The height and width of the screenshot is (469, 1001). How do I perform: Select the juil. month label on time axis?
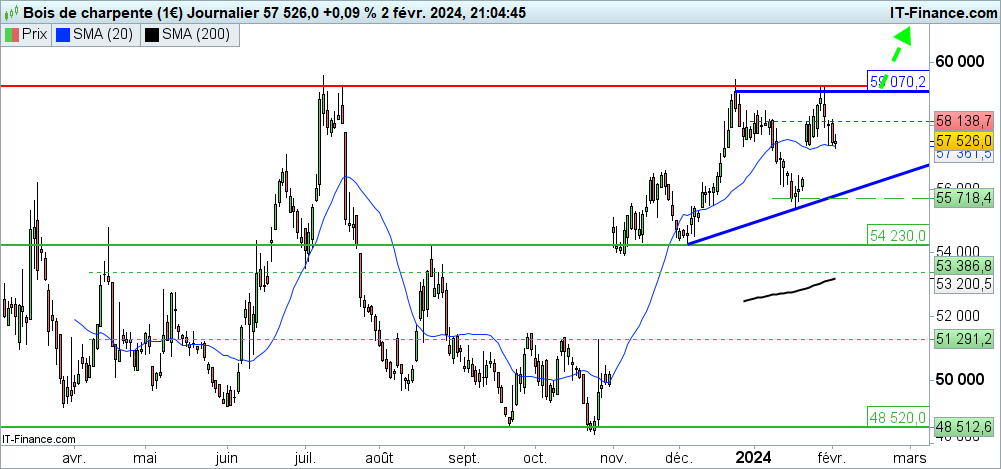[305, 458]
